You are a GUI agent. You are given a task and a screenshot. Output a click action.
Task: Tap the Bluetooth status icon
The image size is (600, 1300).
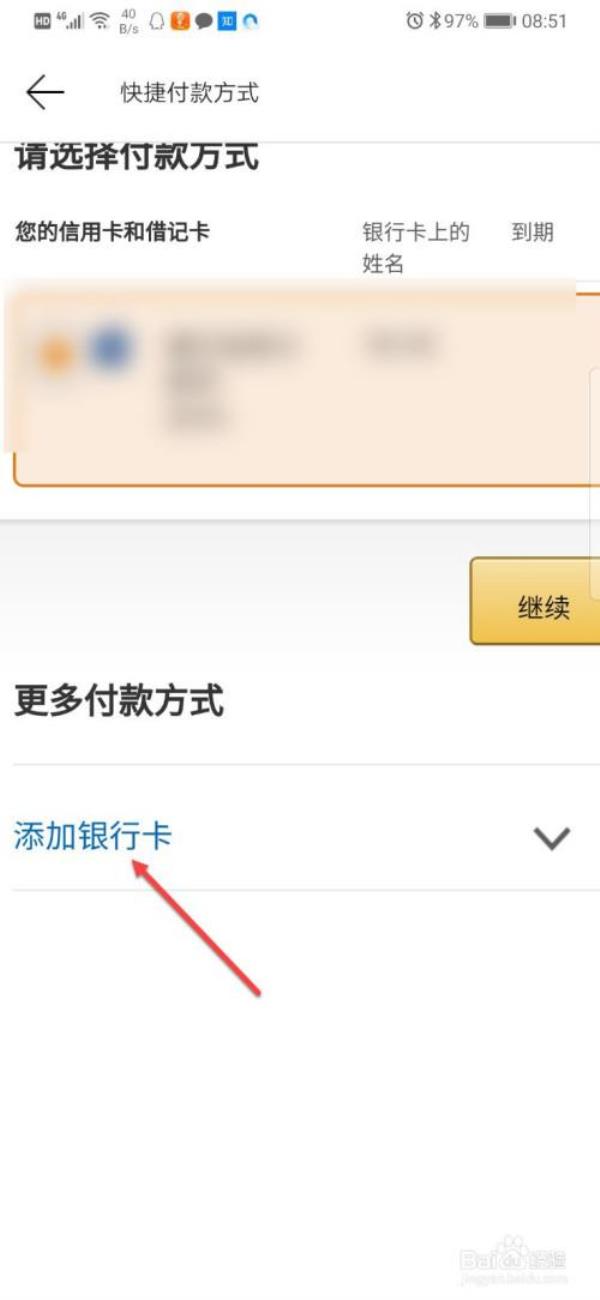point(435,20)
